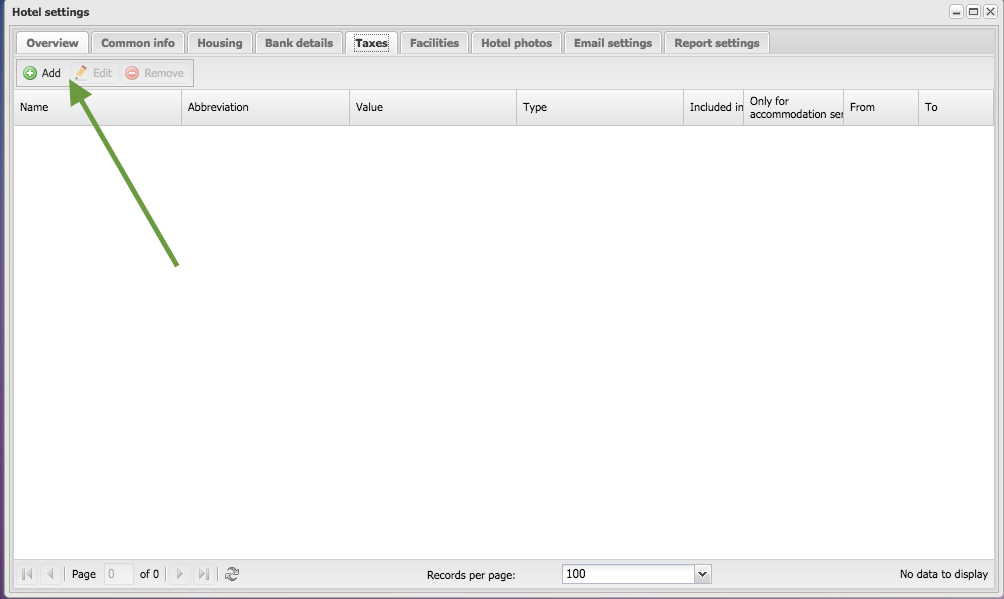Viewport: 1004px width, 599px height.
Task: Click the refresh records icon
Action: (x=232, y=573)
